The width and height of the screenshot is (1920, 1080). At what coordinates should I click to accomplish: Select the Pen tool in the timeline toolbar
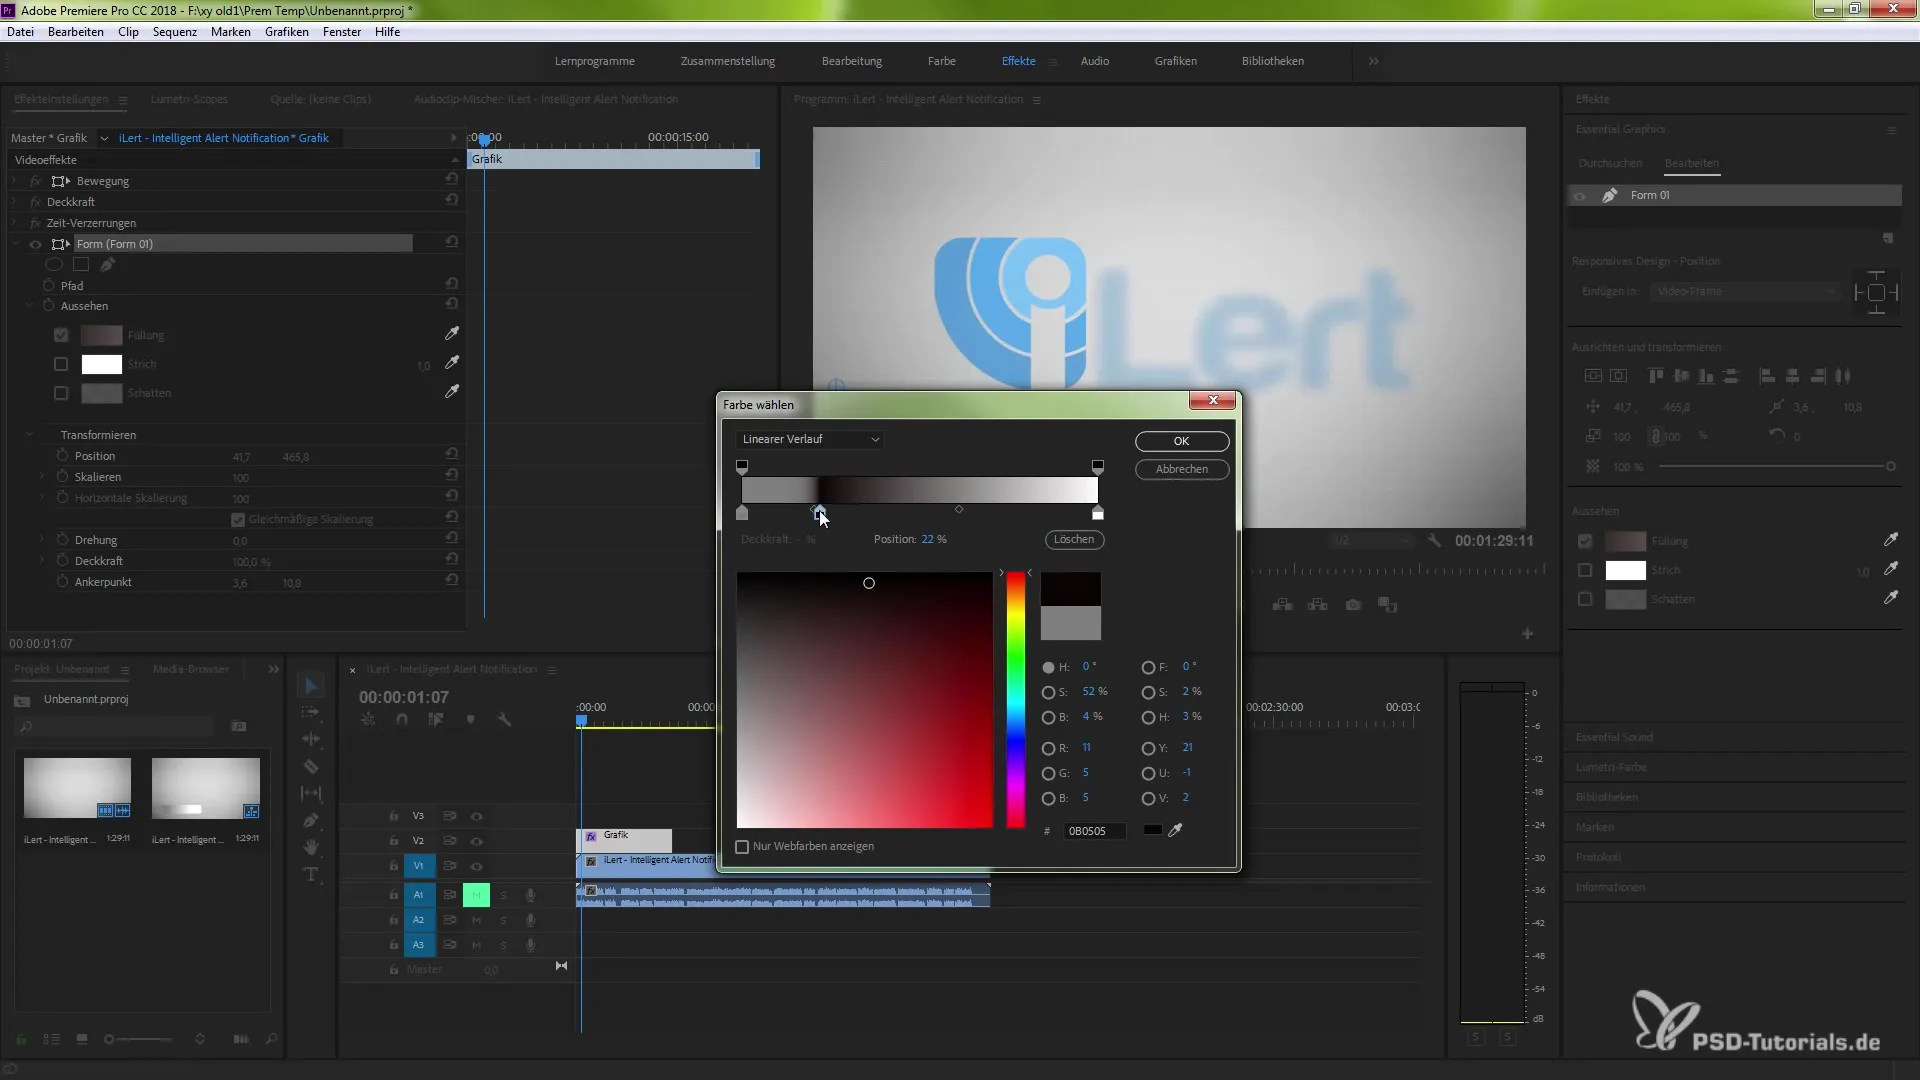311,820
